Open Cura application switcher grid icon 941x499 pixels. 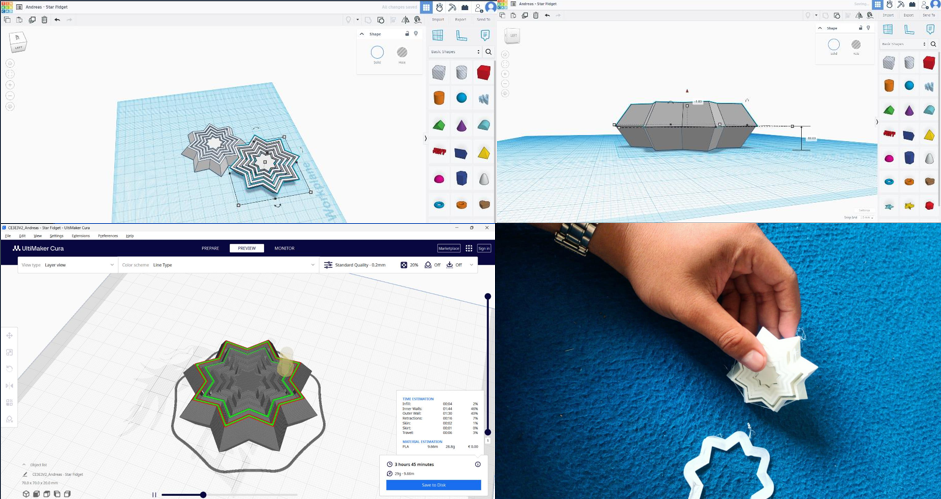coord(469,248)
